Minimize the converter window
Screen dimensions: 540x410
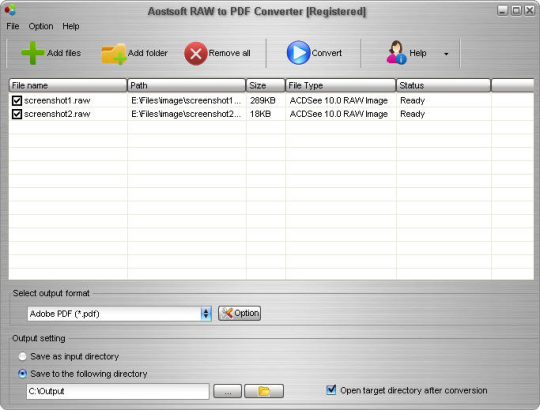point(502,11)
